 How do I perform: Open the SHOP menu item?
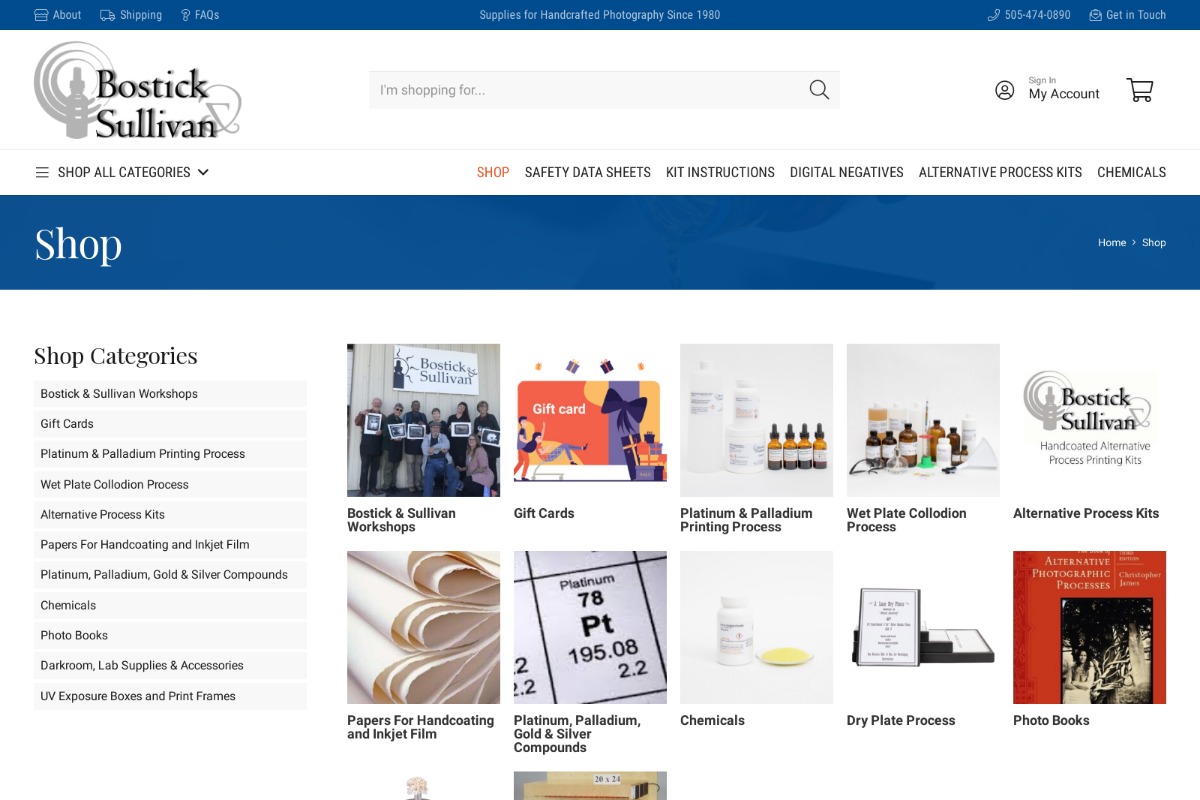(x=493, y=172)
